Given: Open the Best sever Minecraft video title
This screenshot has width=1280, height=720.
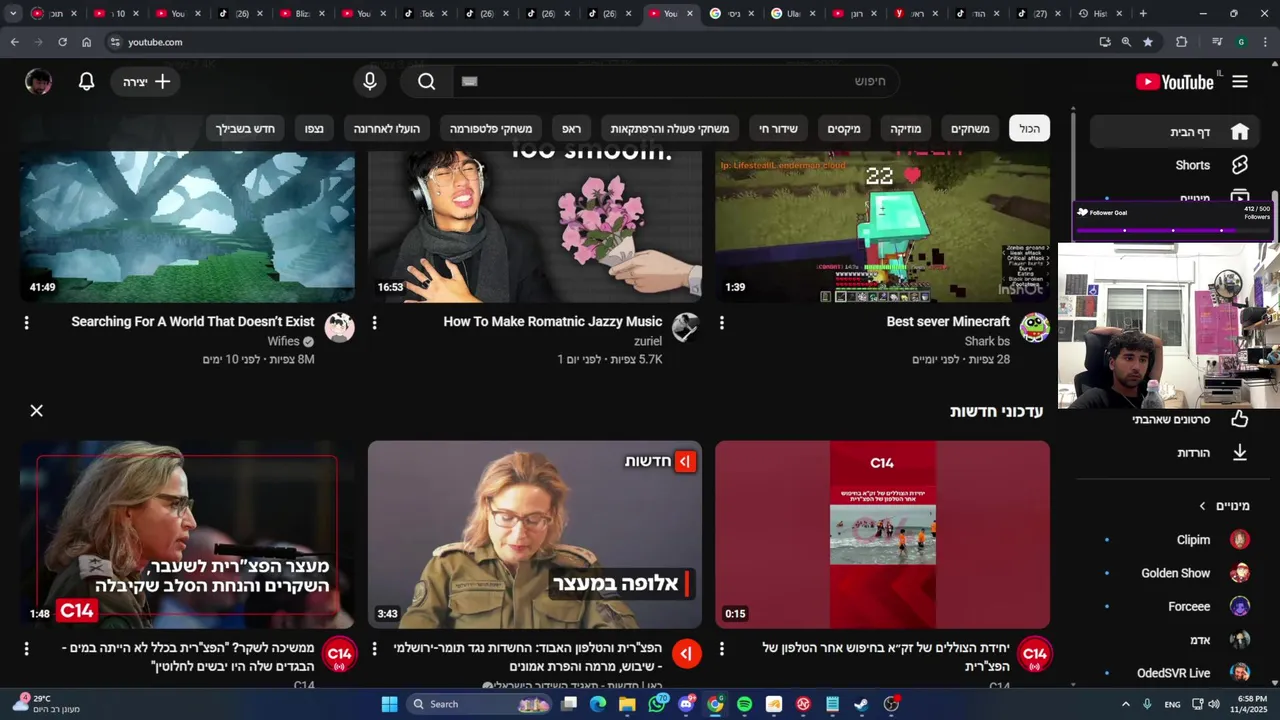Looking at the screenshot, I should [948, 322].
